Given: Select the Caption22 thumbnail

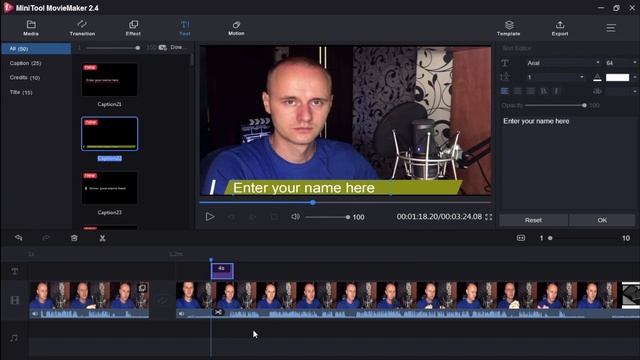Looking at the screenshot, I should pos(109,134).
